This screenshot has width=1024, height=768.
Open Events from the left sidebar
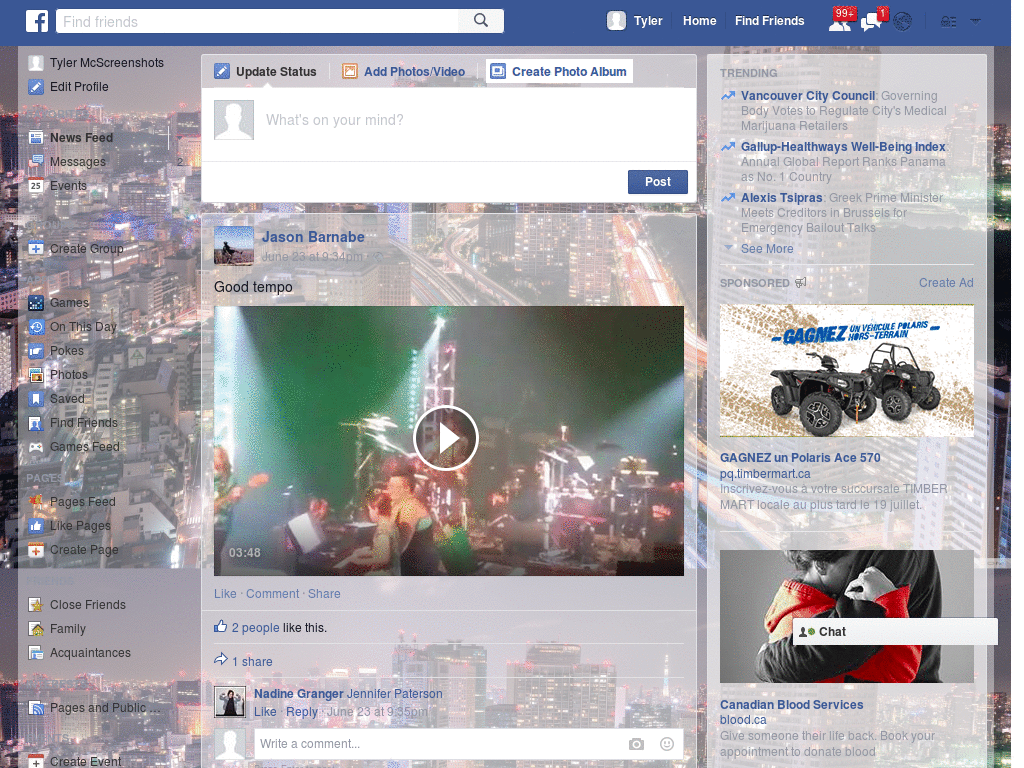[x=68, y=185]
